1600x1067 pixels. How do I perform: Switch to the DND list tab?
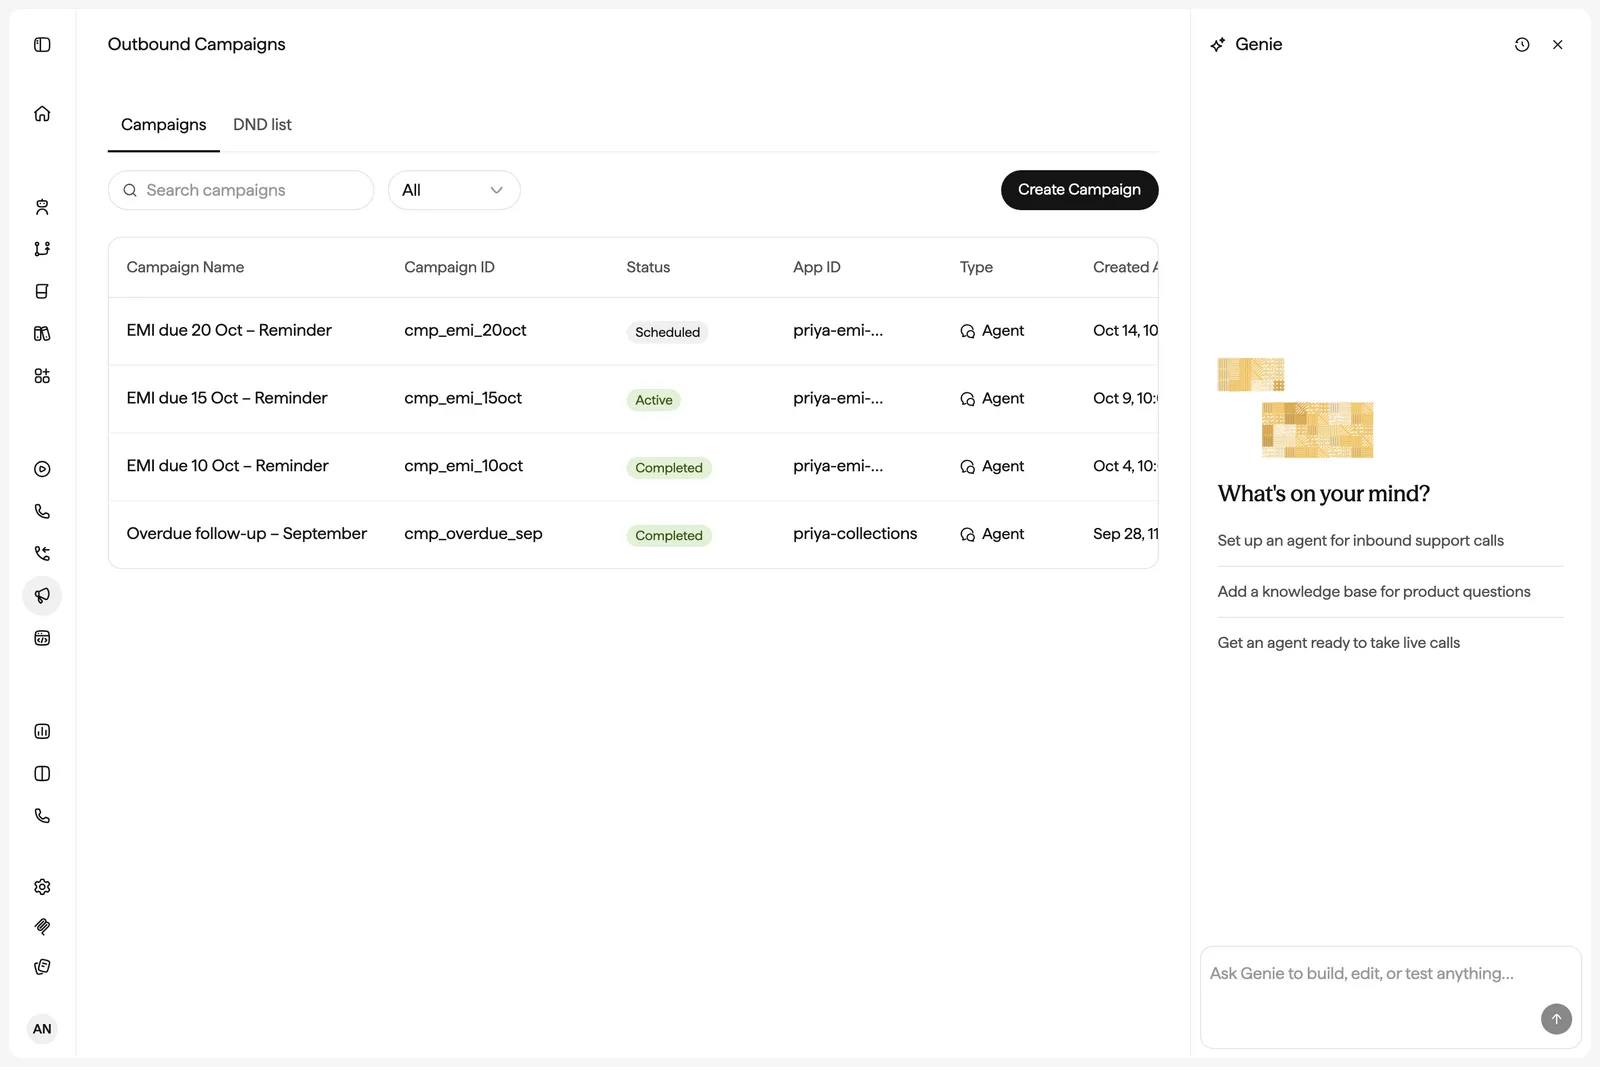coord(262,125)
